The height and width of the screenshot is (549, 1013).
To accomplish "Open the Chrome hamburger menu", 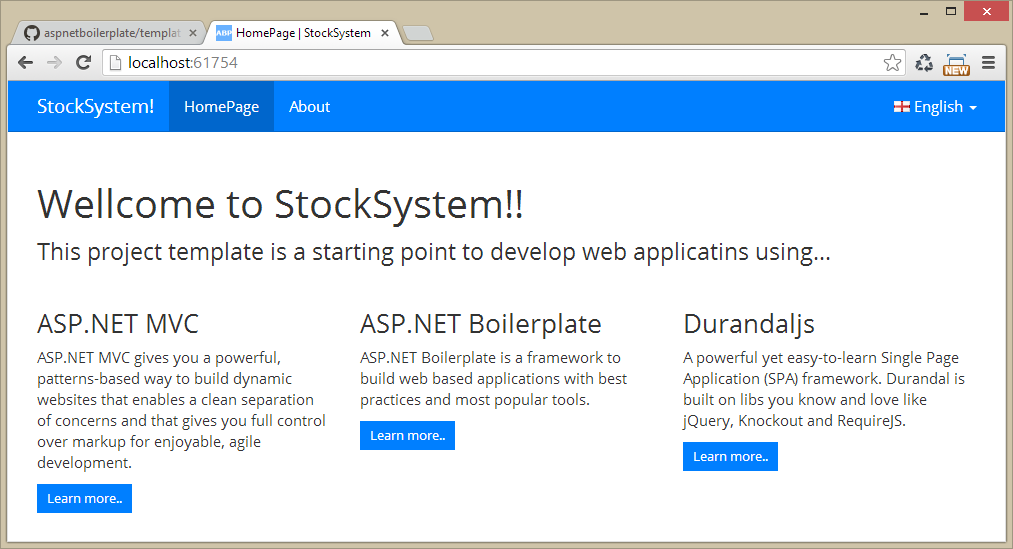I will (x=988, y=63).
